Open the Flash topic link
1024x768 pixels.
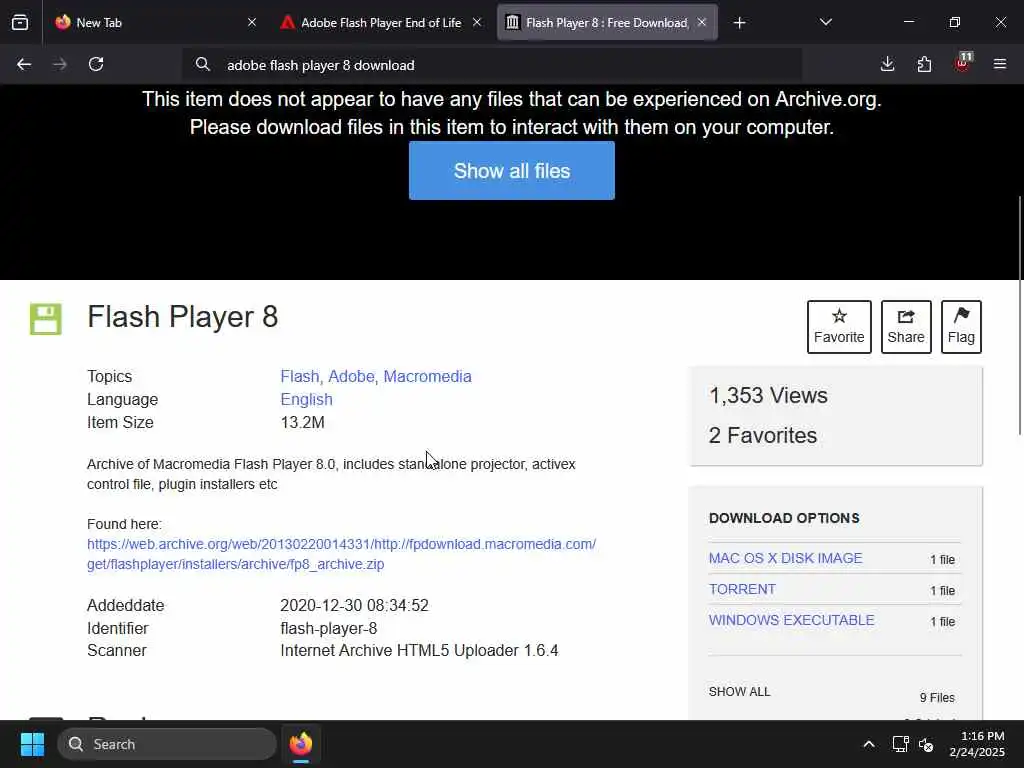(299, 377)
